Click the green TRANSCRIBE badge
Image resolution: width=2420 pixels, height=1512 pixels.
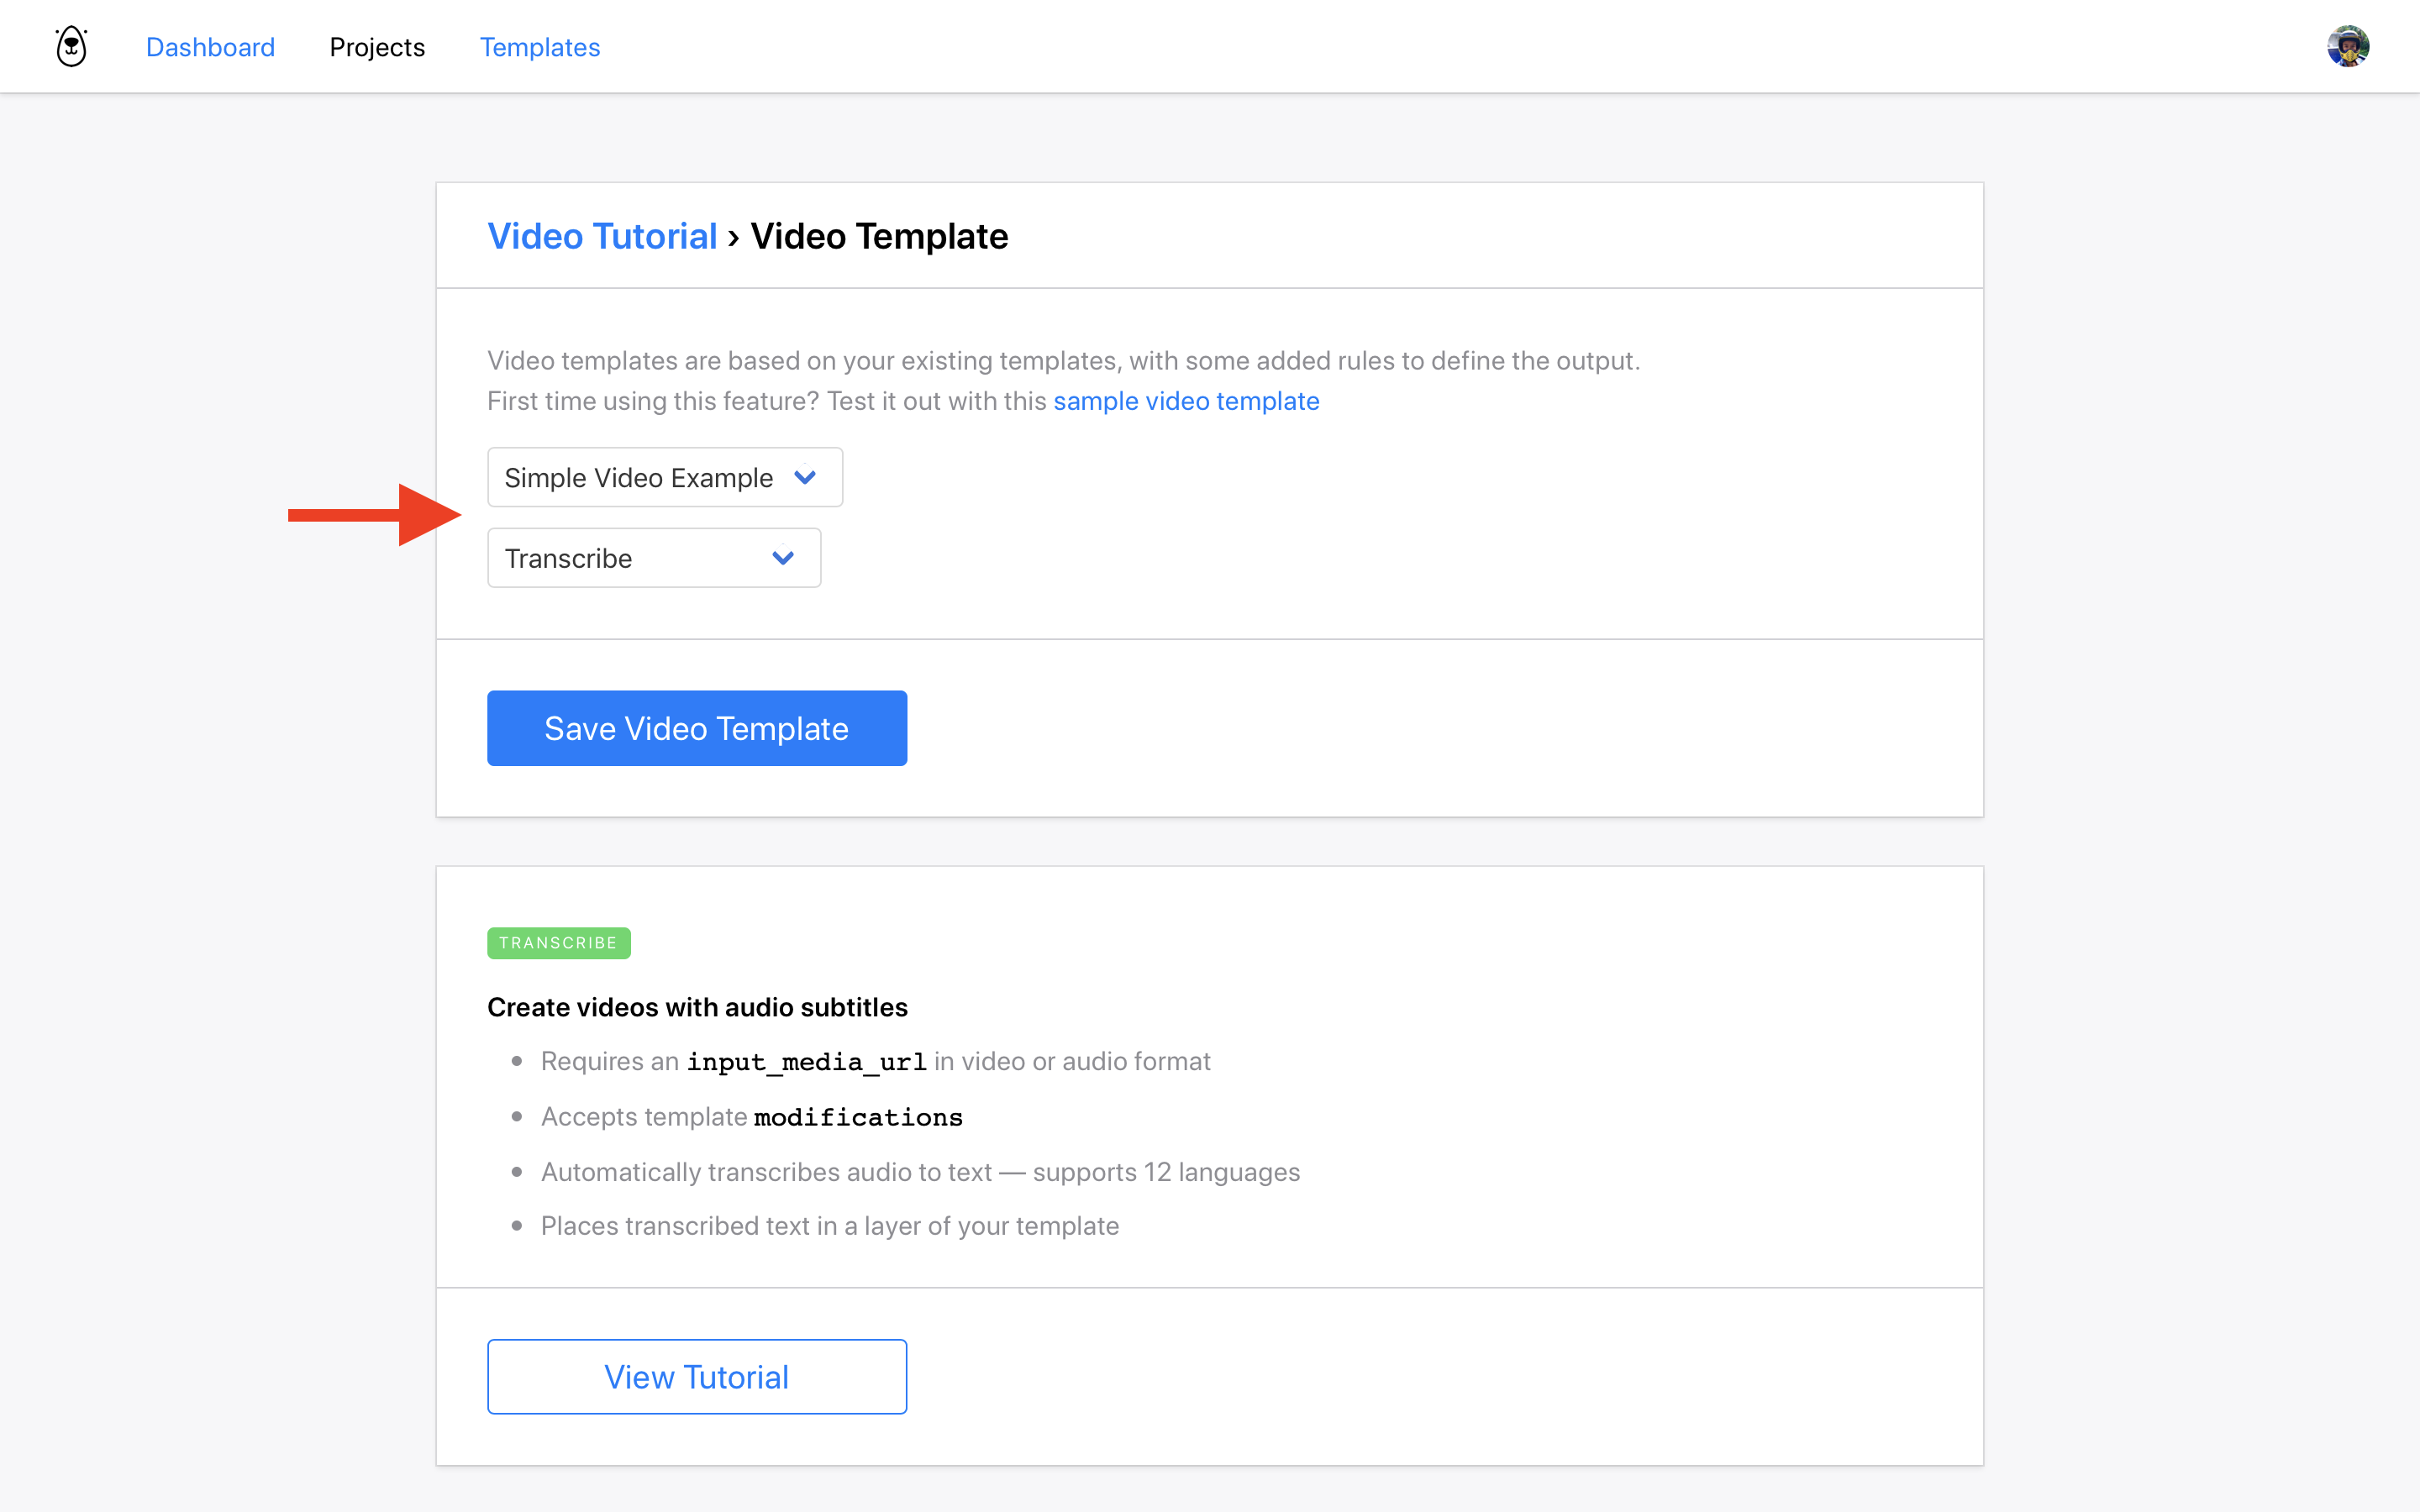click(x=558, y=943)
